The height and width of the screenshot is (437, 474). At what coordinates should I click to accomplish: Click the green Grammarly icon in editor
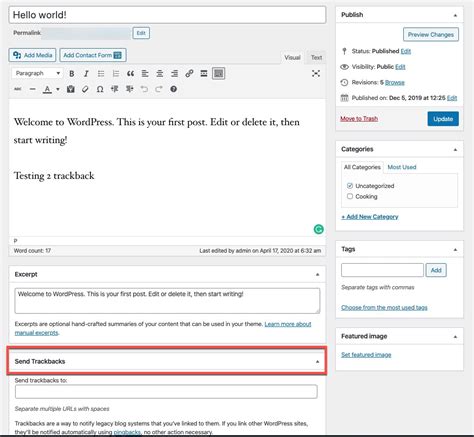click(319, 229)
